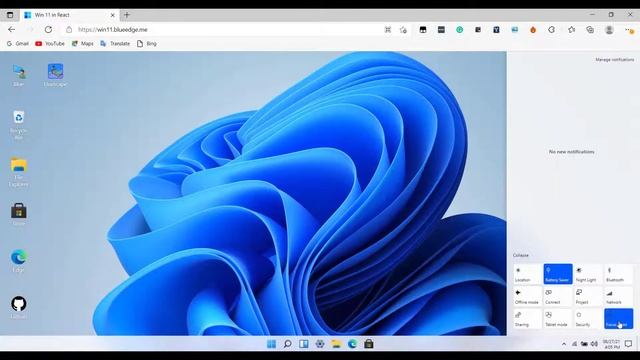Open the Github desktop icon

(18, 307)
